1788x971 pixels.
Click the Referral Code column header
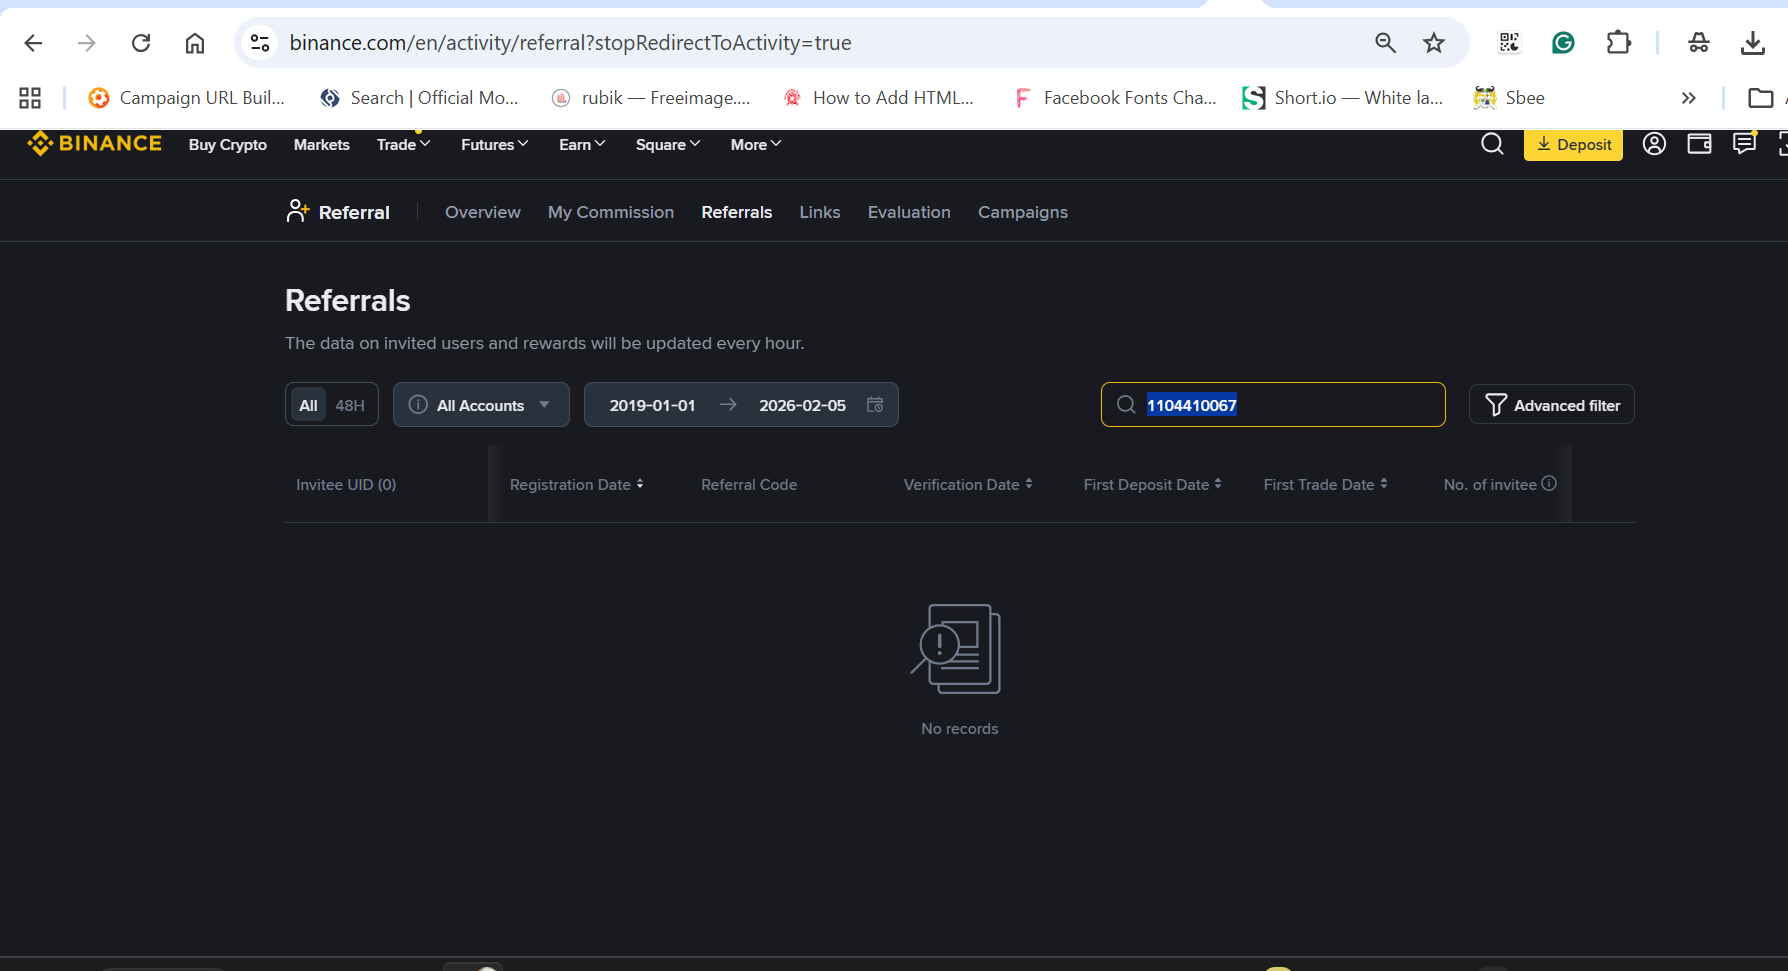[749, 484]
